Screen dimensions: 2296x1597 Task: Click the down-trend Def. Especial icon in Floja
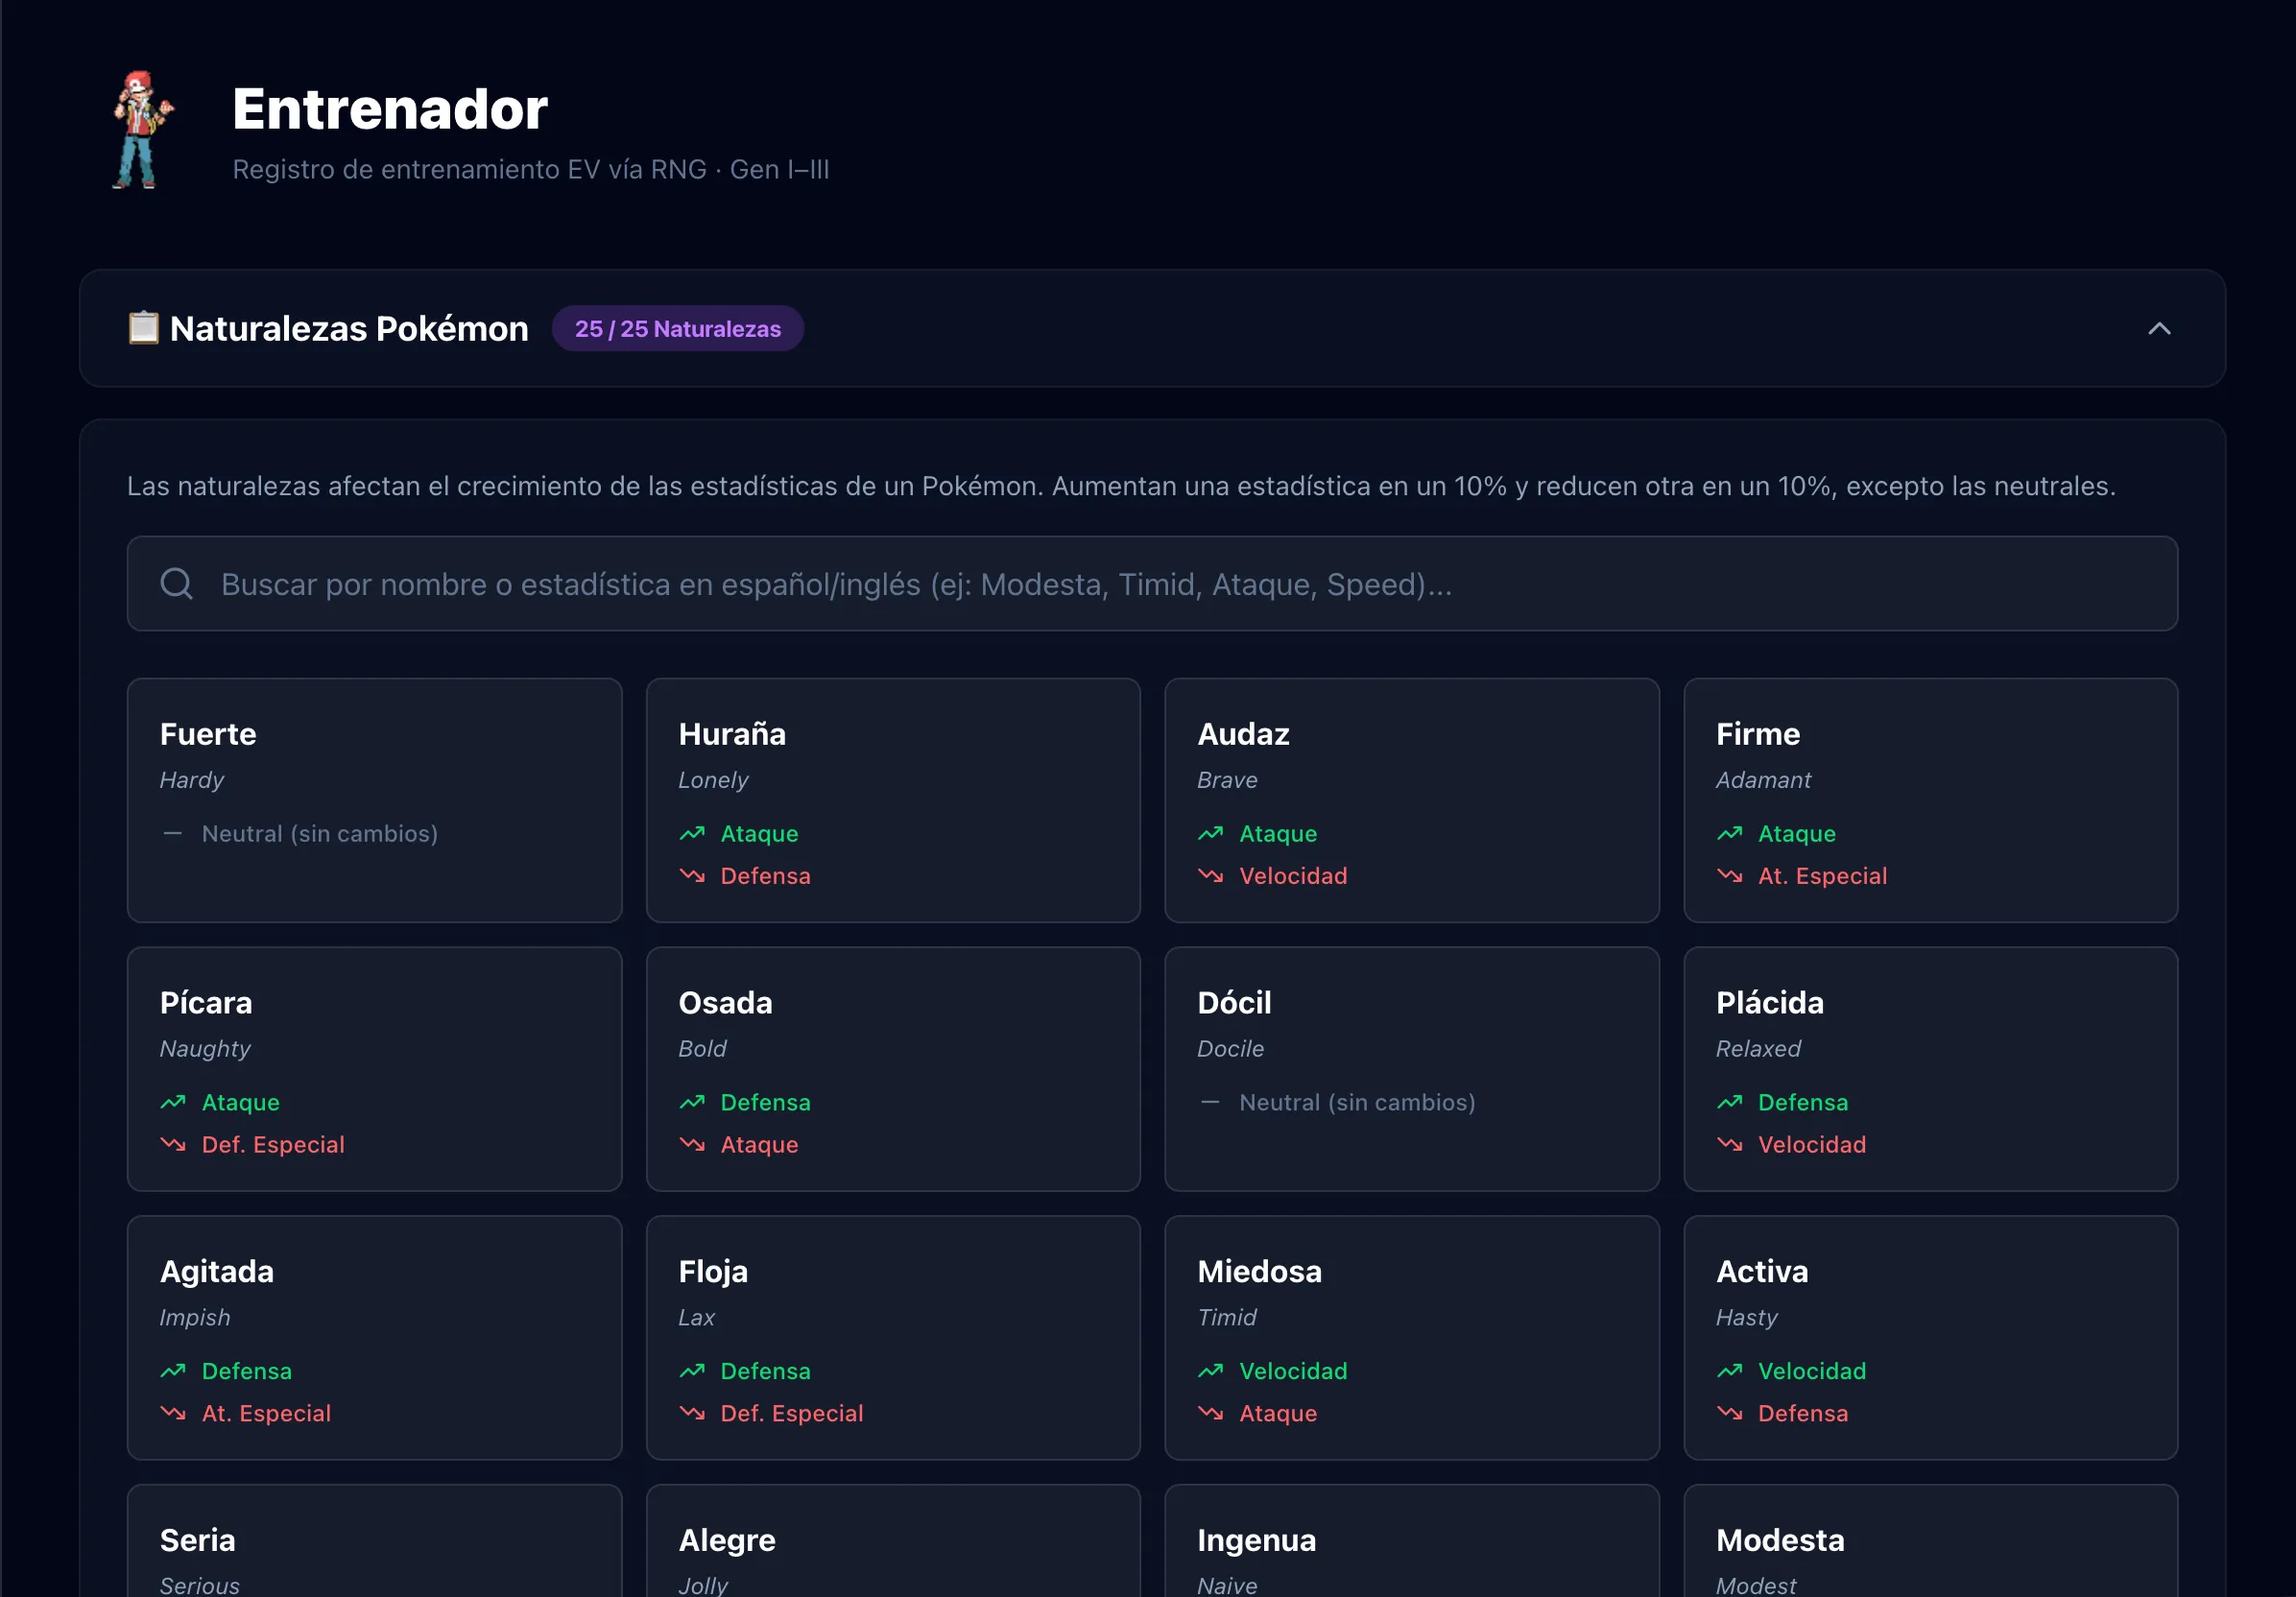pyautogui.click(x=692, y=1412)
